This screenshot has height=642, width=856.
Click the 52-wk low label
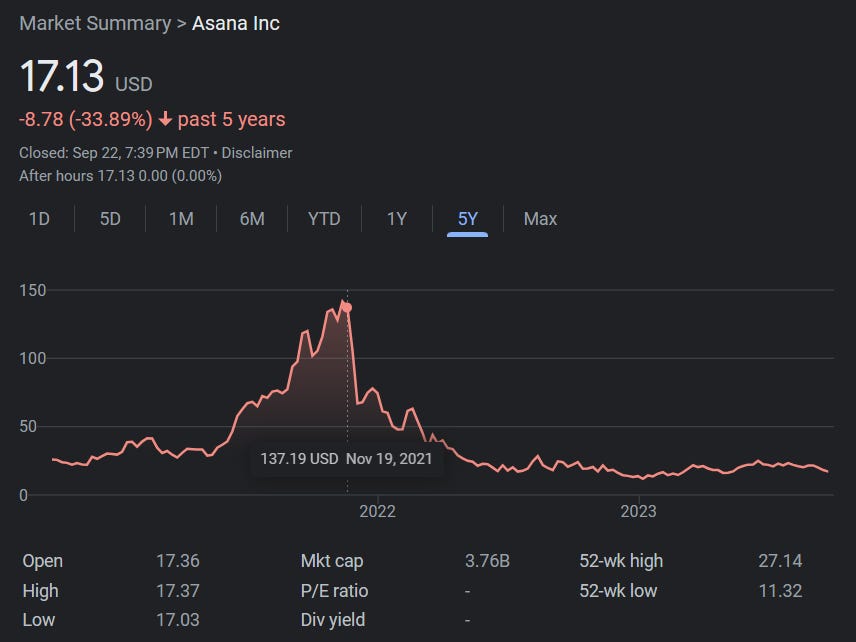619,591
